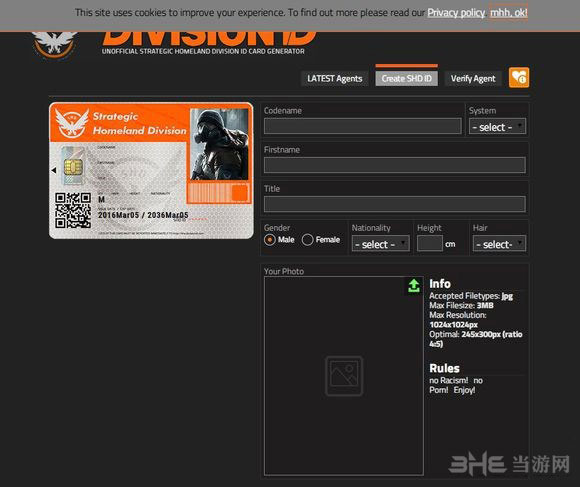Switch to the Create SHD ID tab

coord(407,79)
